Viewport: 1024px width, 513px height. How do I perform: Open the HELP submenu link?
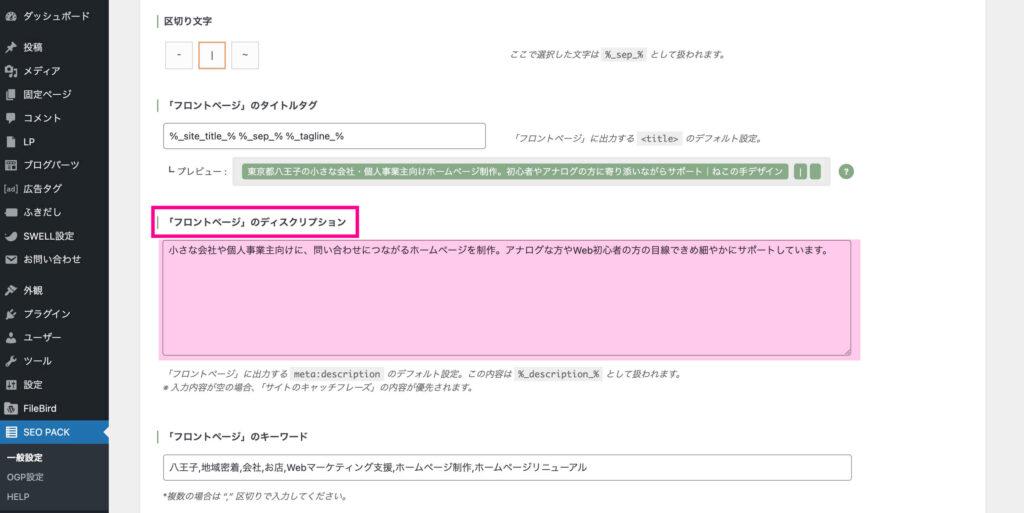pyautogui.click(x=18, y=496)
